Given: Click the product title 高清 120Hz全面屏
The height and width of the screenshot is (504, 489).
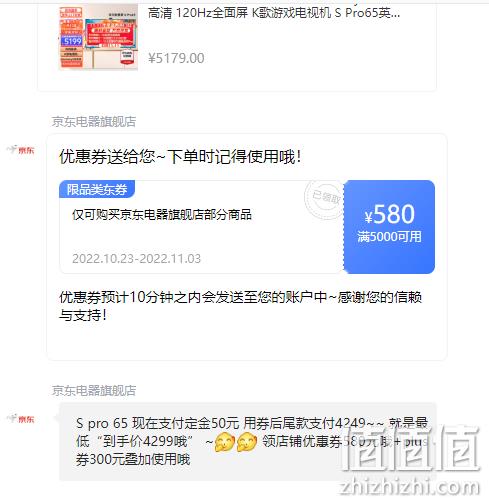Looking at the screenshot, I should coord(273,13).
